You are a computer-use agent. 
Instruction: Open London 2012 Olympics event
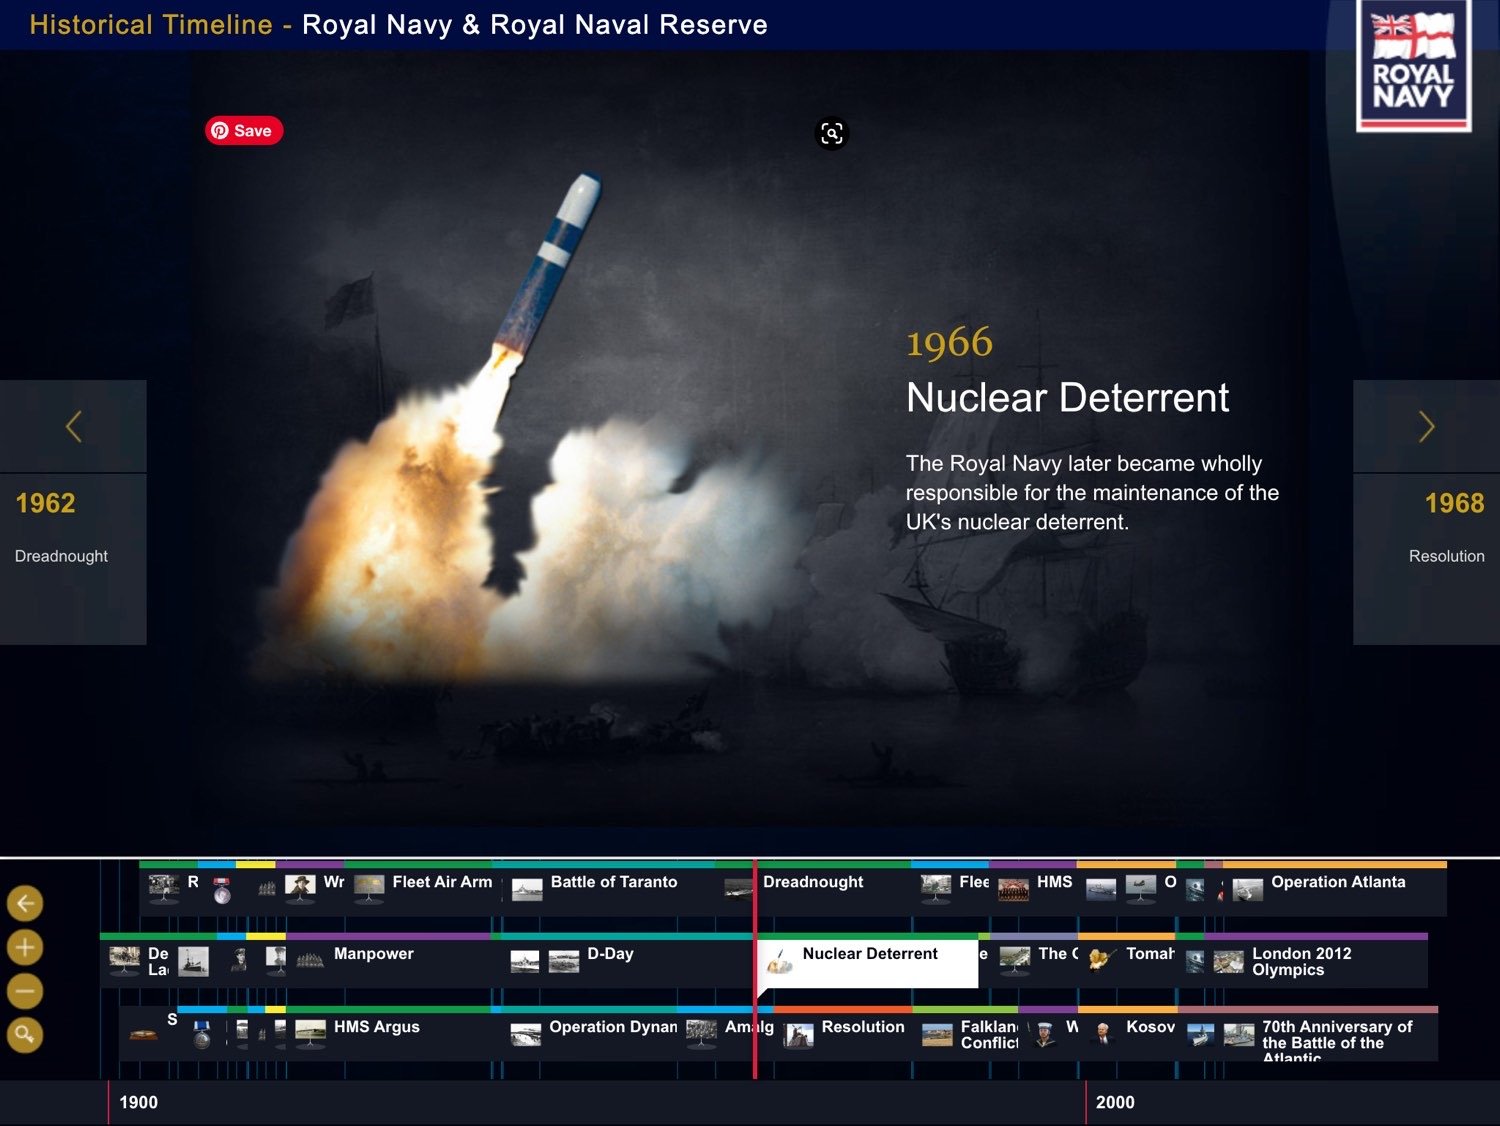pyautogui.click(x=1300, y=962)
